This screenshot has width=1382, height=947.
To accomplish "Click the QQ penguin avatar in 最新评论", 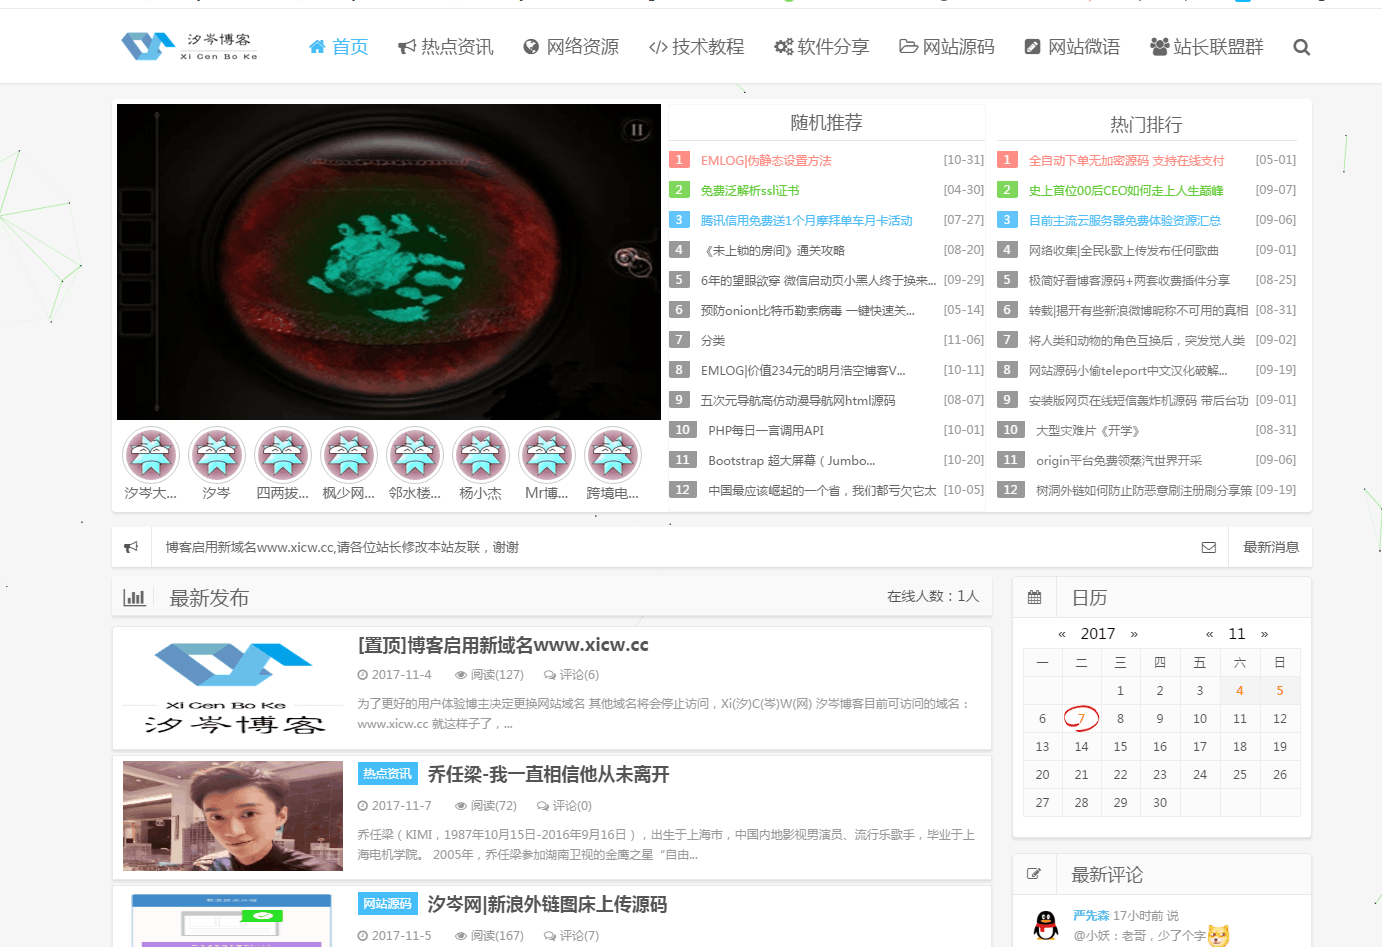I will point(1046,925).
